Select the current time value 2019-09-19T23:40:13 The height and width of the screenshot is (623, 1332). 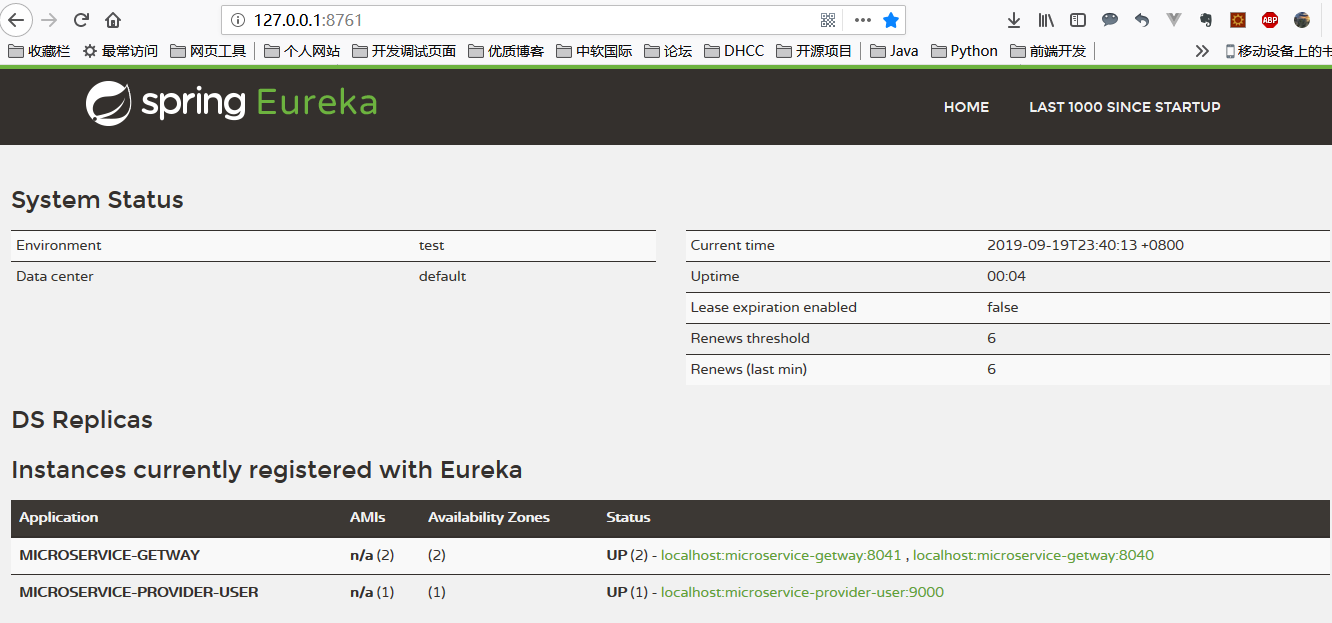(1085, 245)
